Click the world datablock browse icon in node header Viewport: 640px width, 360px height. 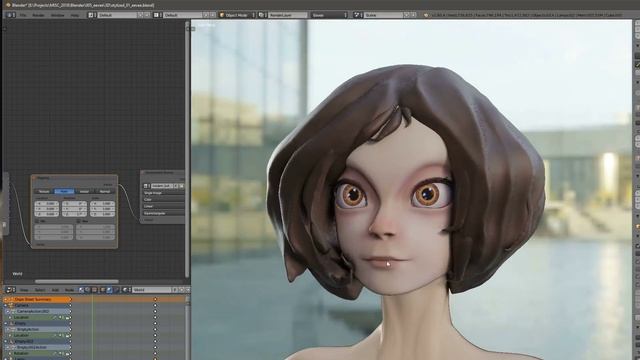[x=127, y=290]
